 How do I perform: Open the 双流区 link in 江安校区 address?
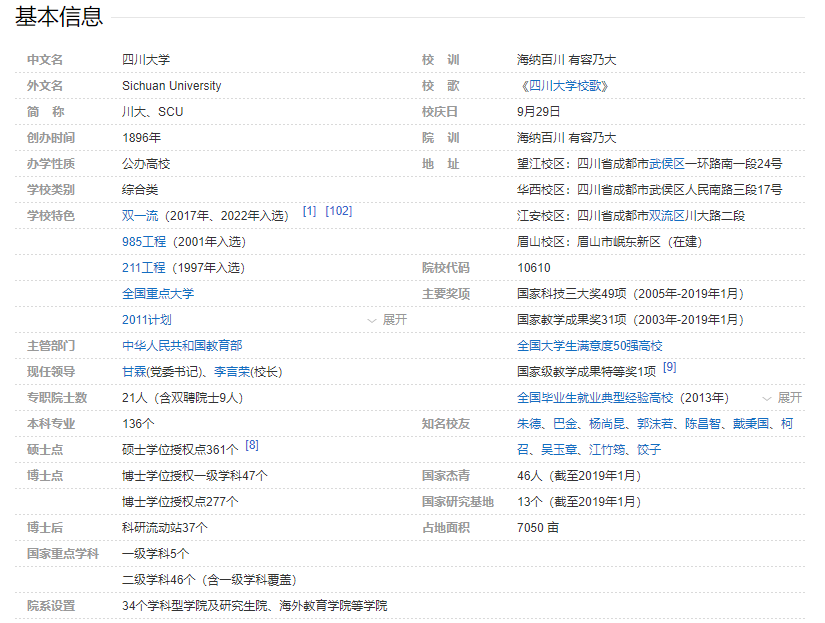(666, 216)
